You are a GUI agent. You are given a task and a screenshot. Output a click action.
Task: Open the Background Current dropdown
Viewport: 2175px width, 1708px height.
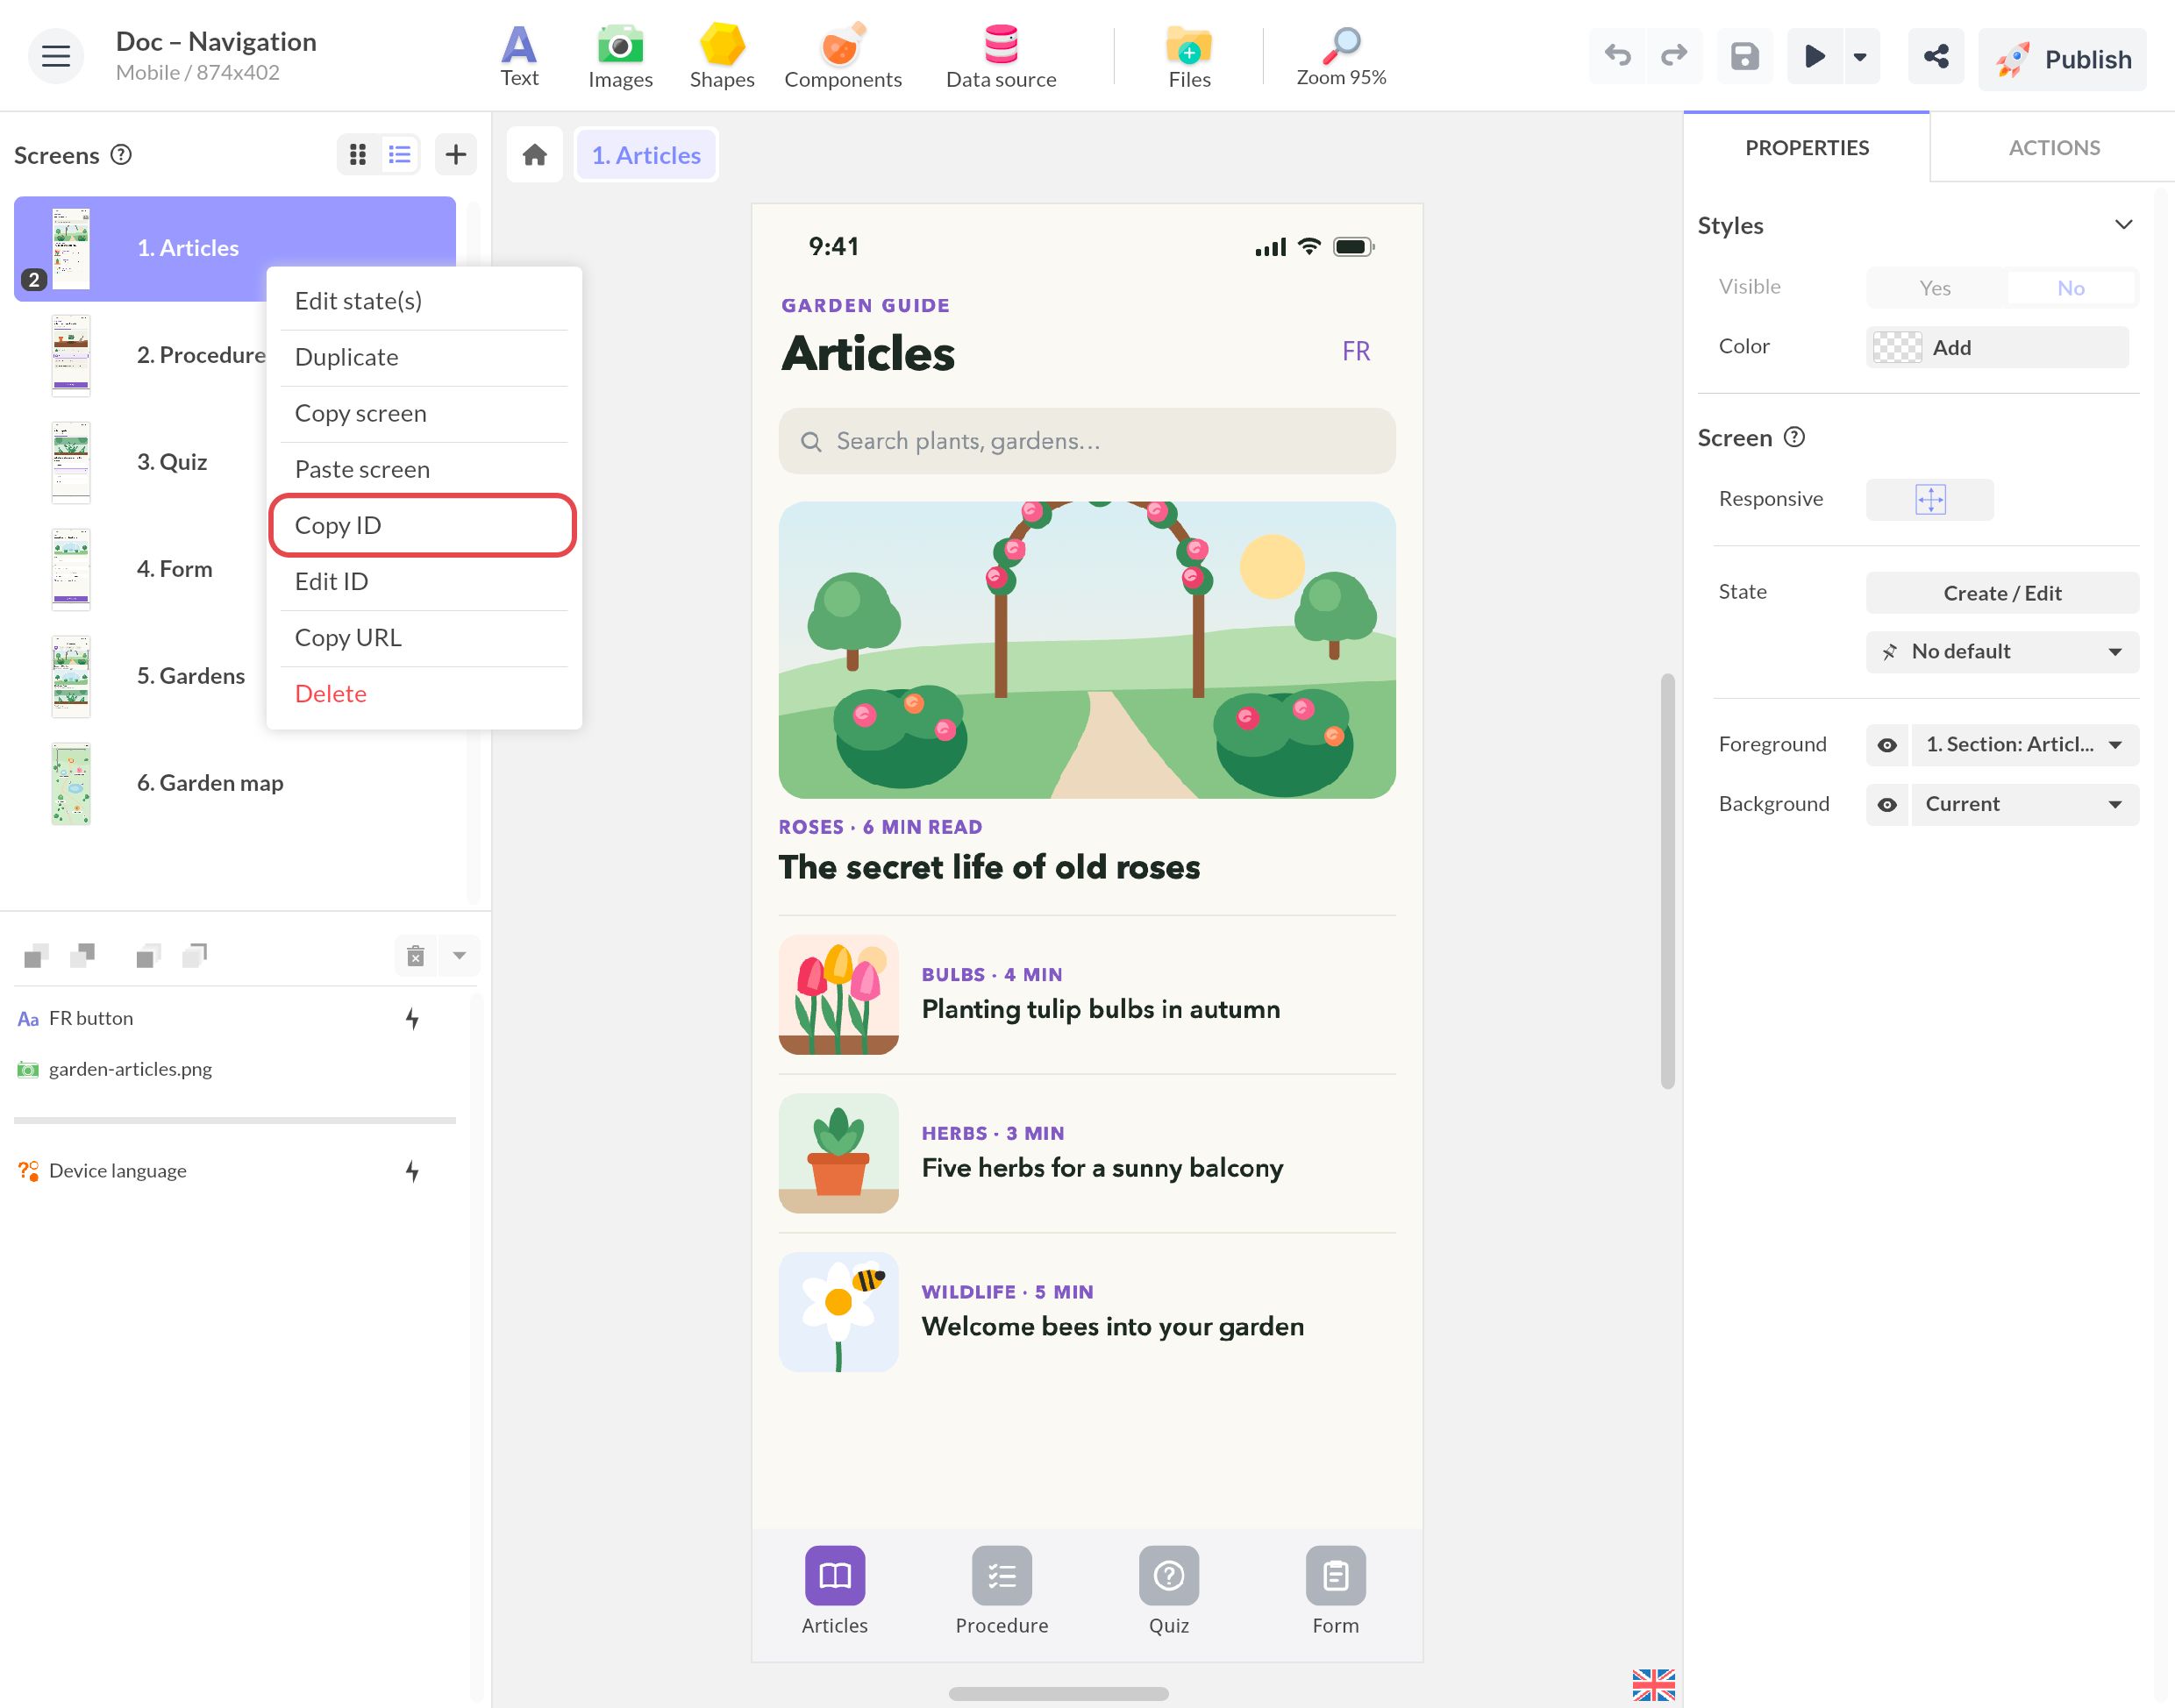click(2025, 805)
